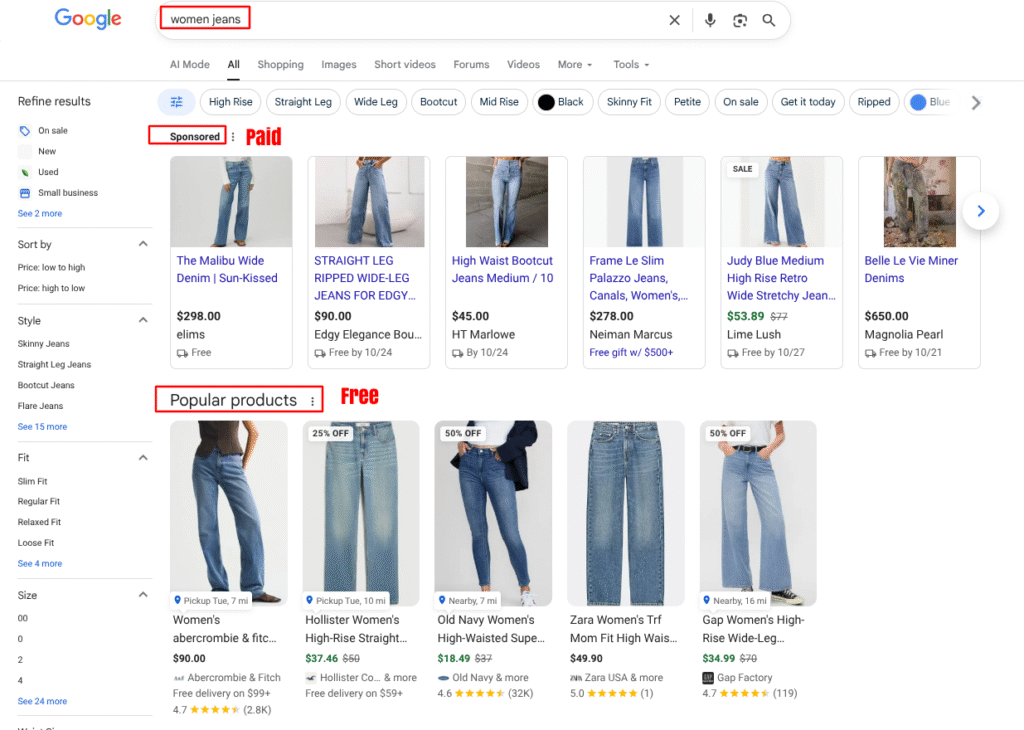Click the search magnifier icon
1024x730 pixels.
click(x=768, y=20)
